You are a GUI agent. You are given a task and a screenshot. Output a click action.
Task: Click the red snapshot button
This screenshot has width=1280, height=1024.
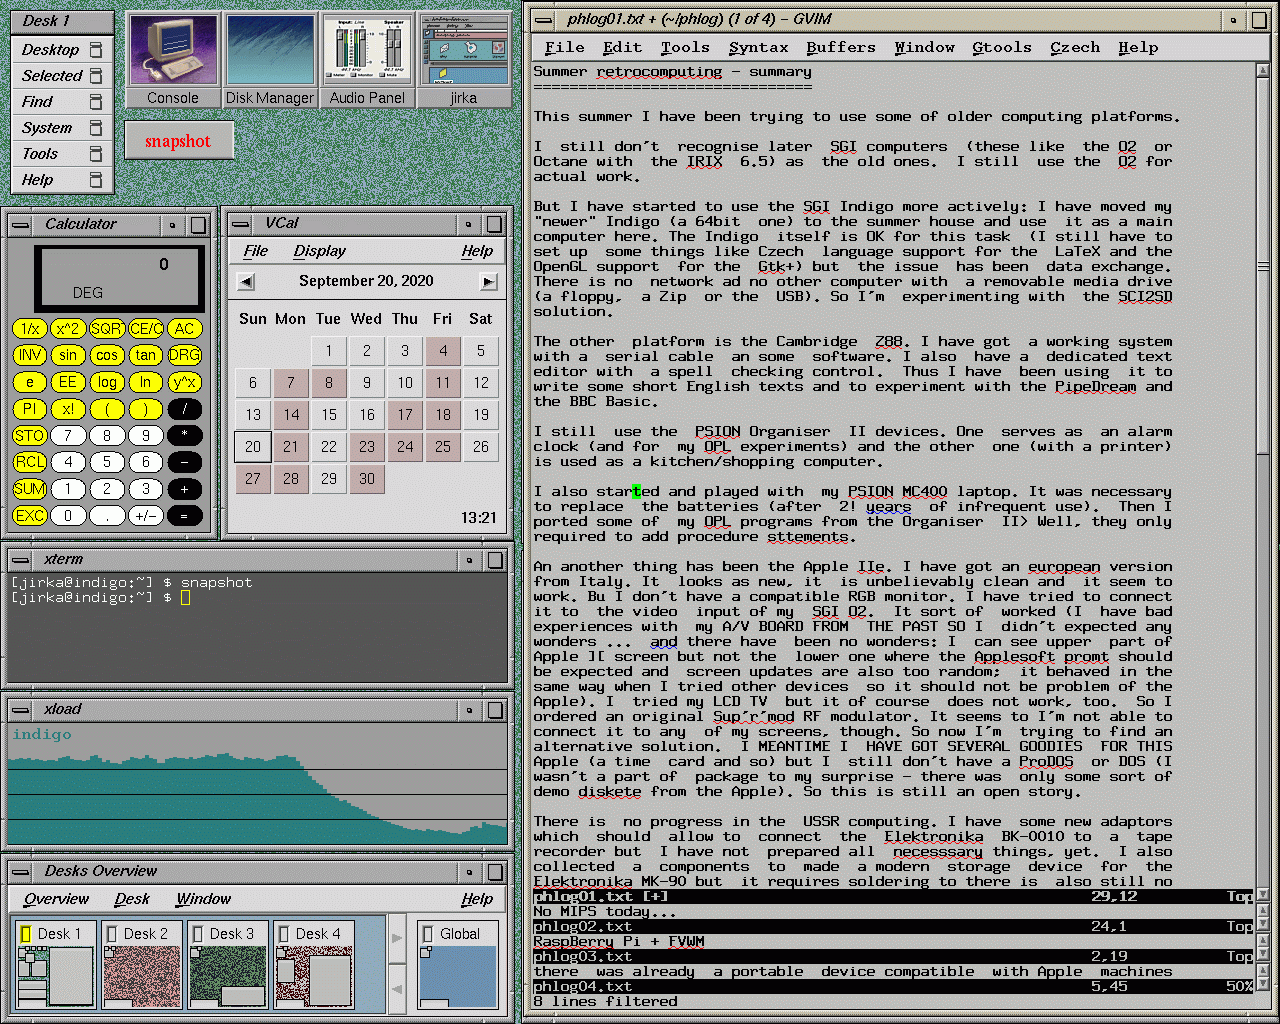point(178,141)
